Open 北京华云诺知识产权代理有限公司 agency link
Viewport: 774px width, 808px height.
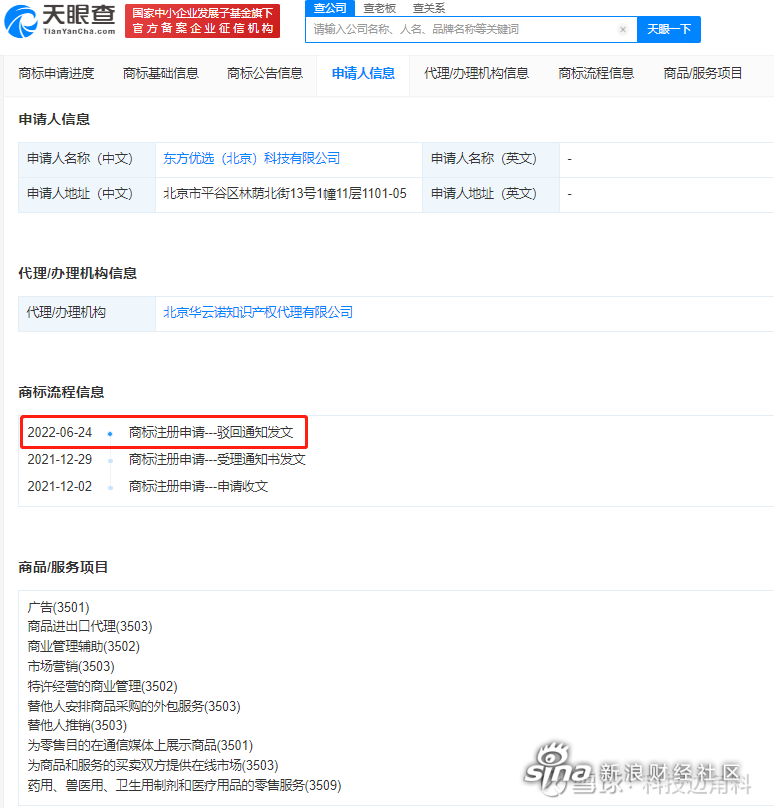click(258, 313)
